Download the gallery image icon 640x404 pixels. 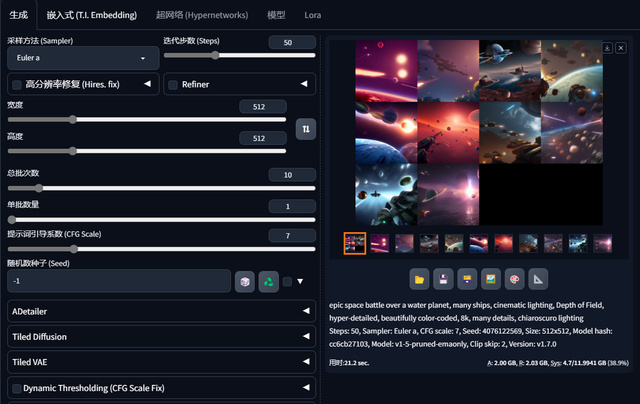coord(607,48)
